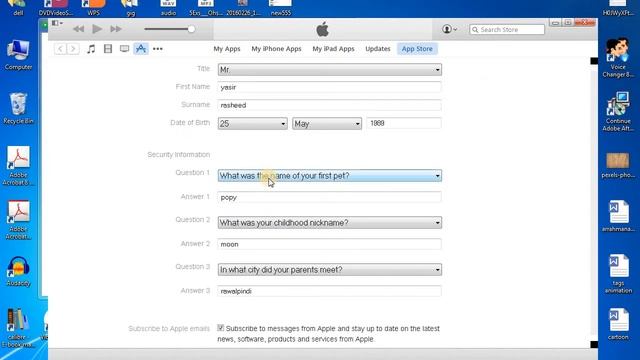Screen dimensions: 640x360
Task: Open the DVDVideoSoft desktop shortcut
Action: point(56,8)
